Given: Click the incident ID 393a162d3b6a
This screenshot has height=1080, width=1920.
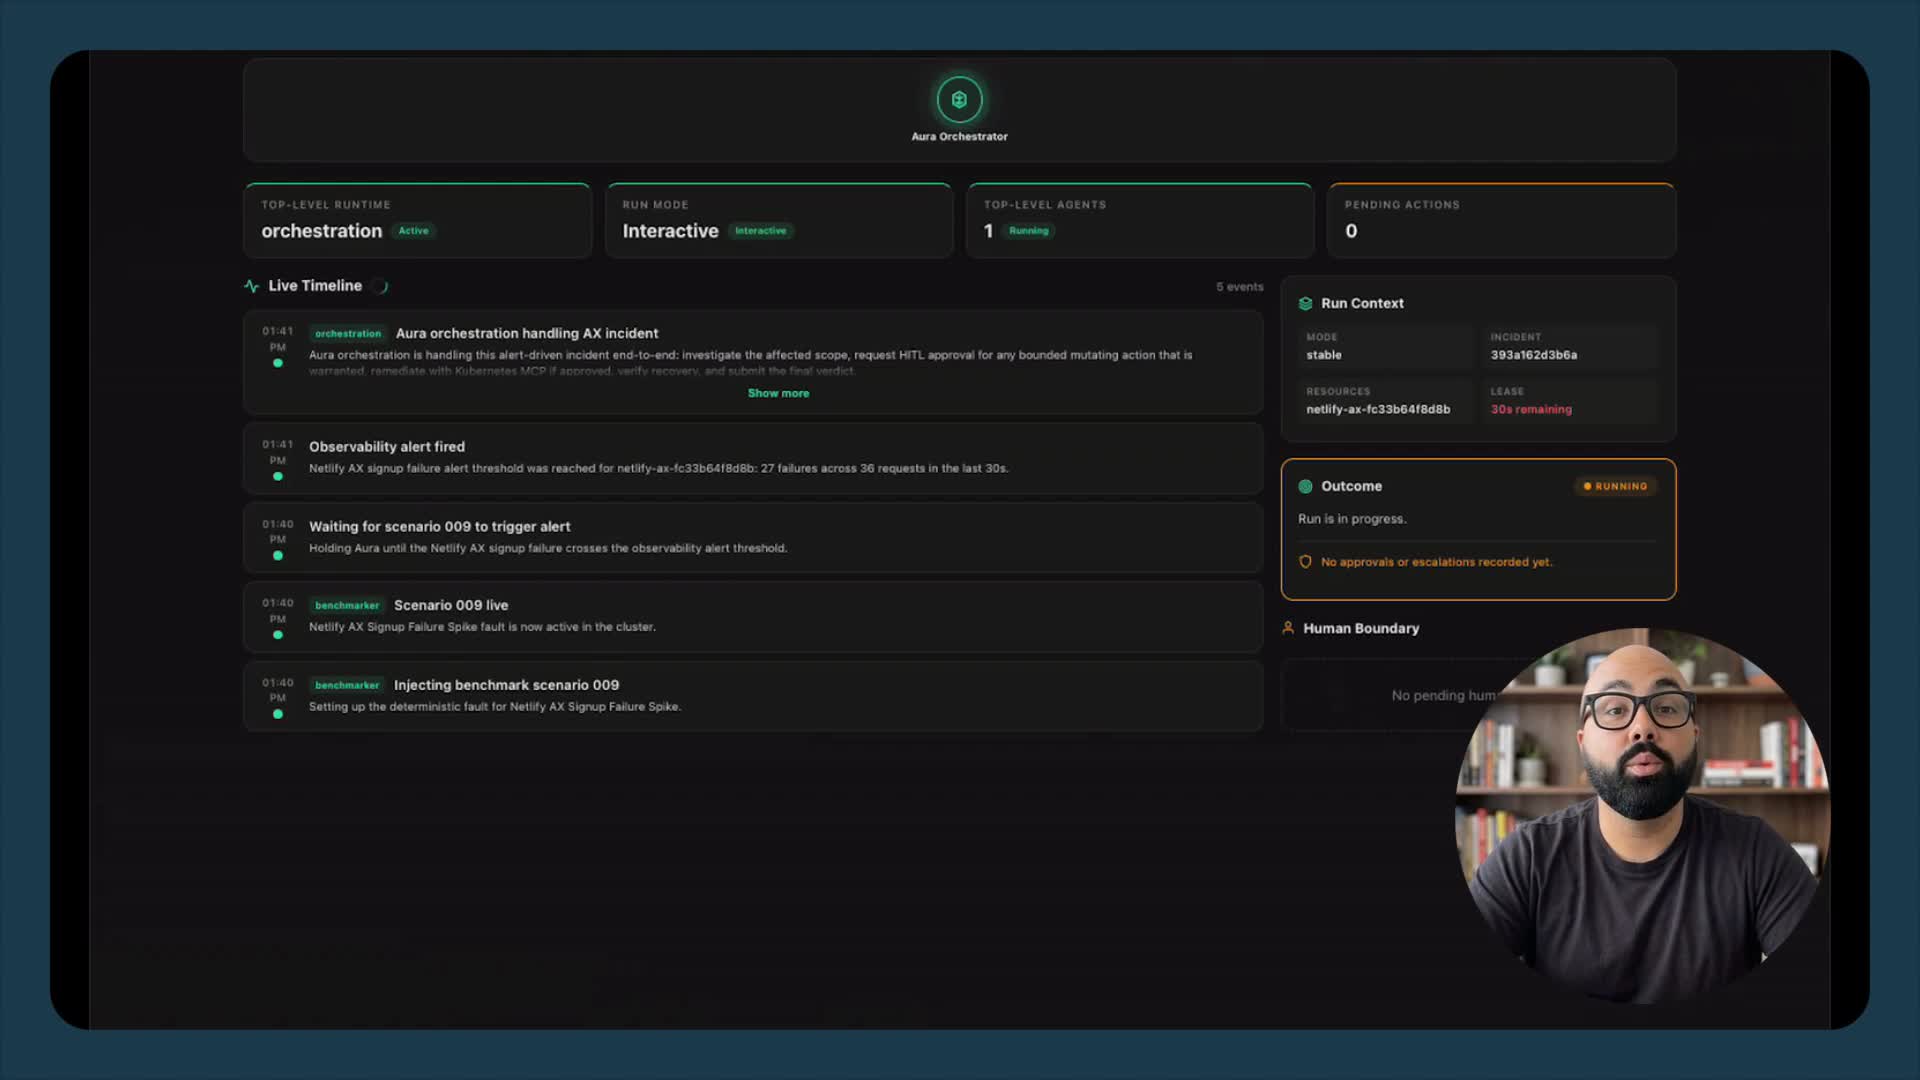Looking at the screenshot, I should point(1533,355).
